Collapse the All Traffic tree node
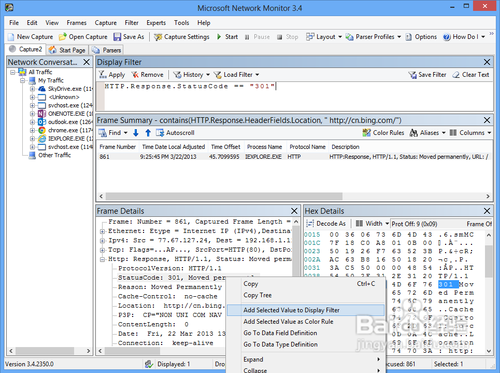Image resolution: width=500 pixels, height=373 pixels. pyautogui.click(x=13, y=72)
